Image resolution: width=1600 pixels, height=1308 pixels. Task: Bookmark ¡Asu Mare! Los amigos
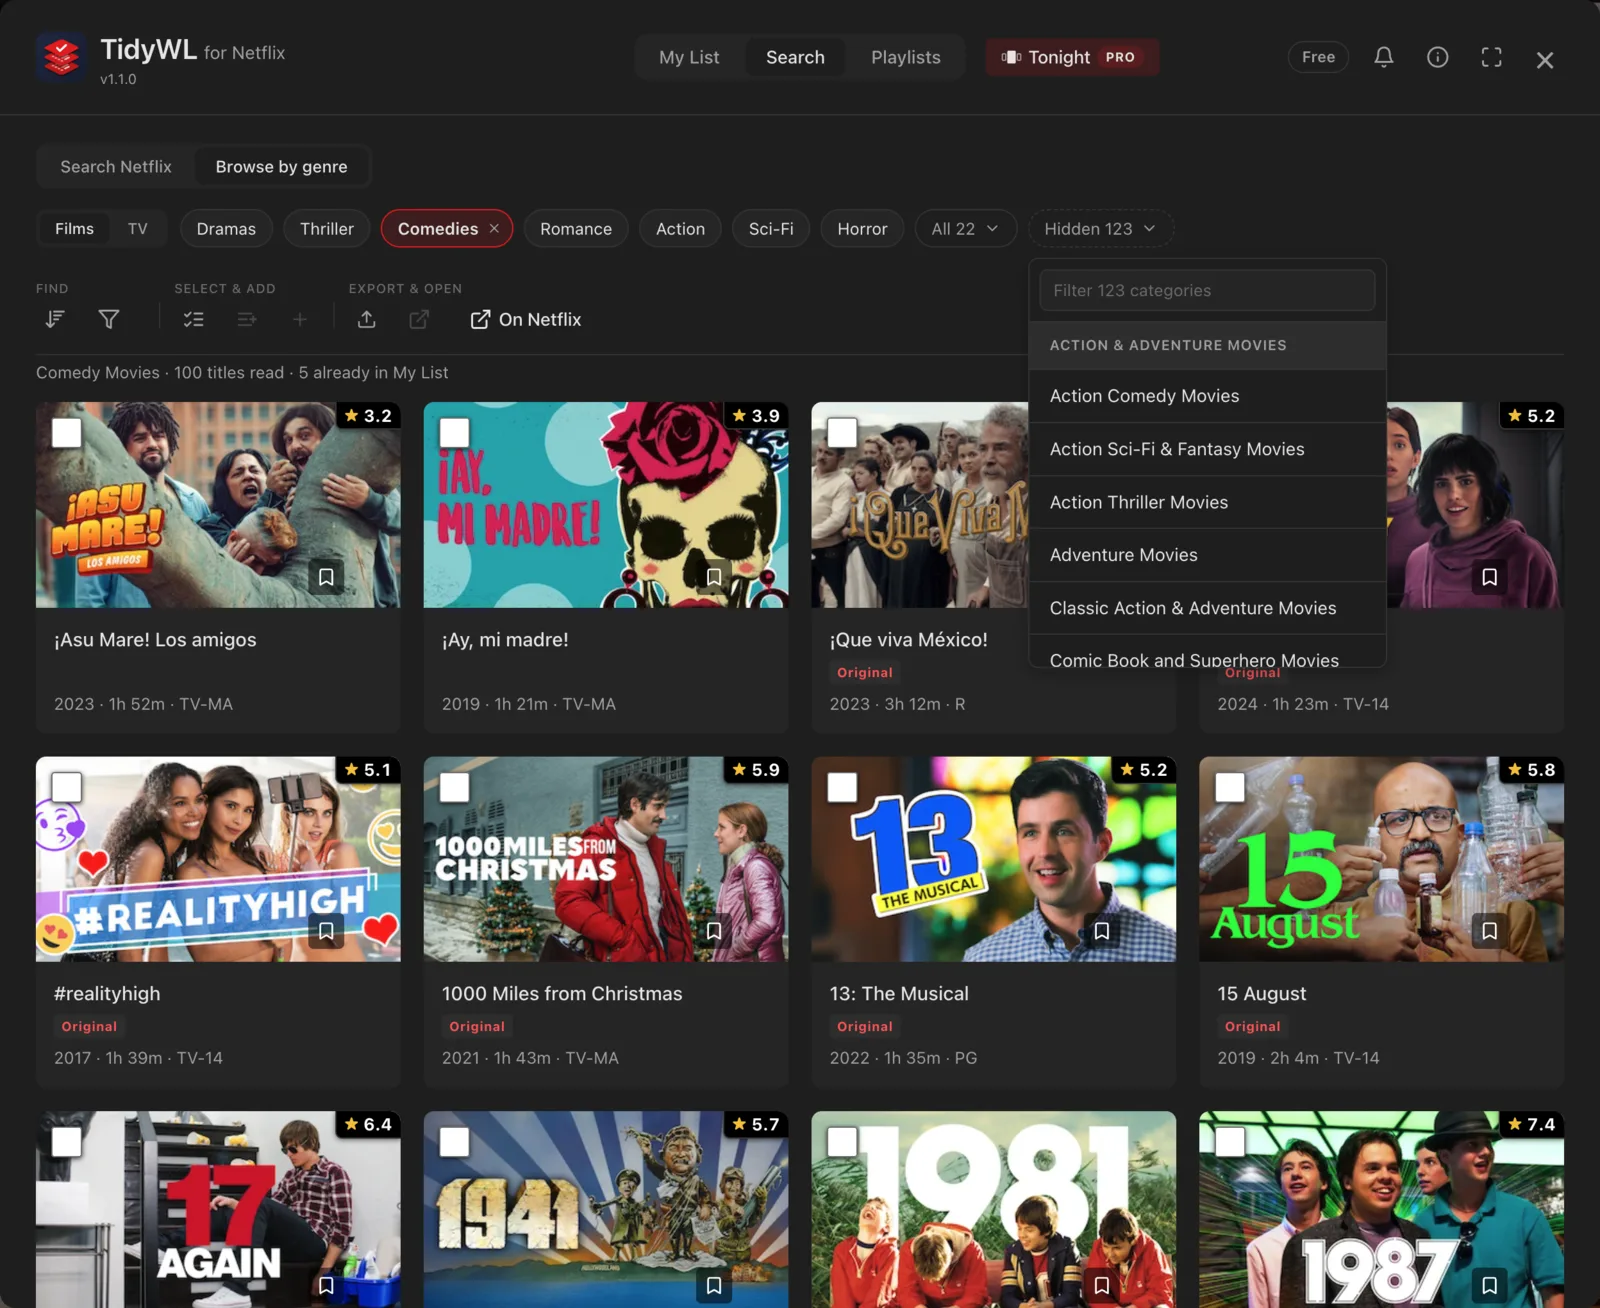click(326, 577)
